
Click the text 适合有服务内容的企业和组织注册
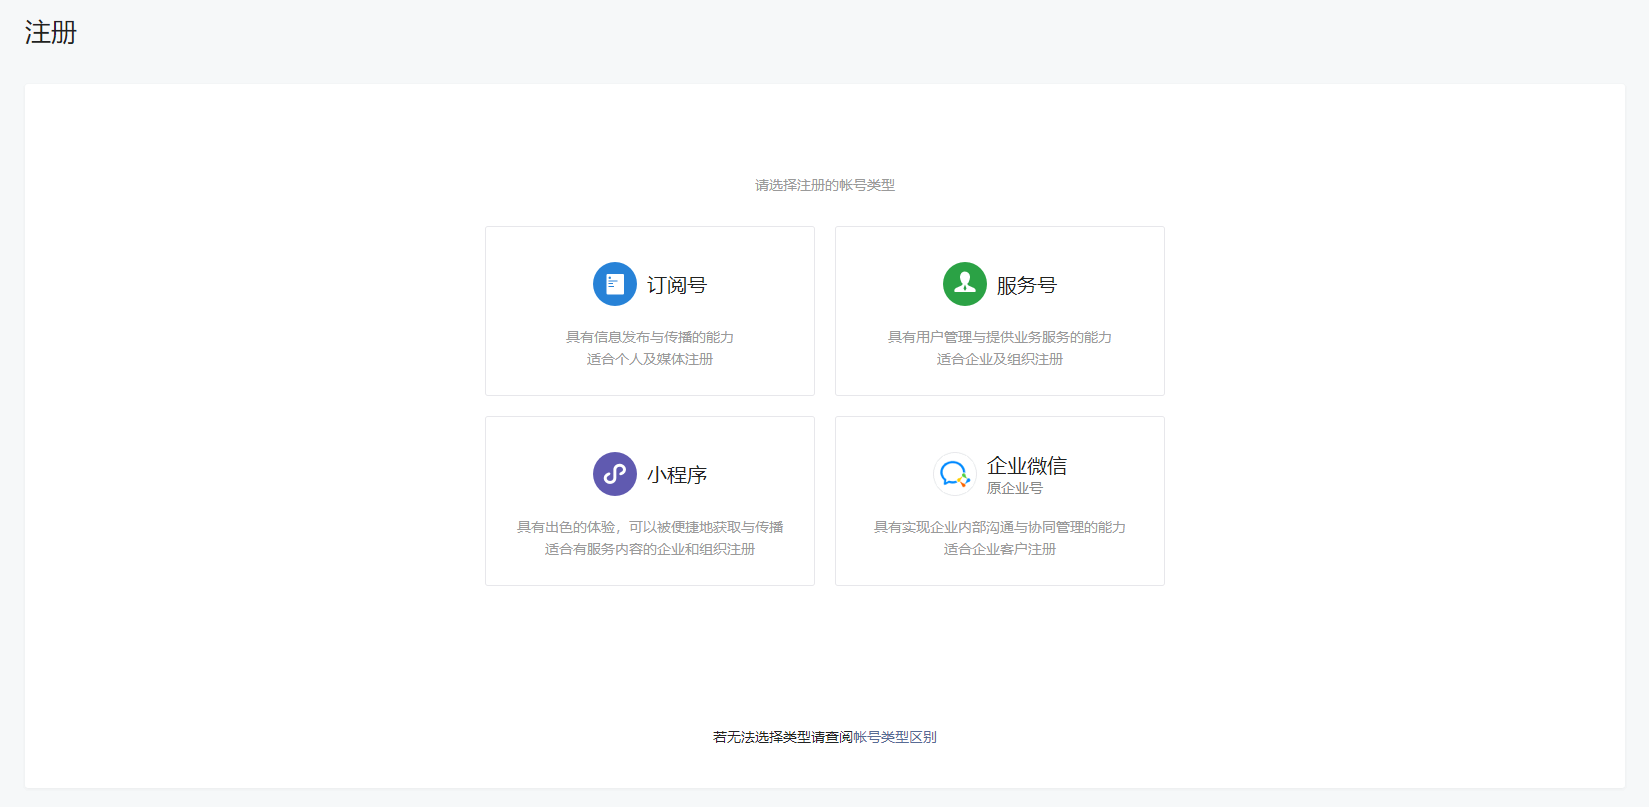pyautogui.click(x=650, y=549)
